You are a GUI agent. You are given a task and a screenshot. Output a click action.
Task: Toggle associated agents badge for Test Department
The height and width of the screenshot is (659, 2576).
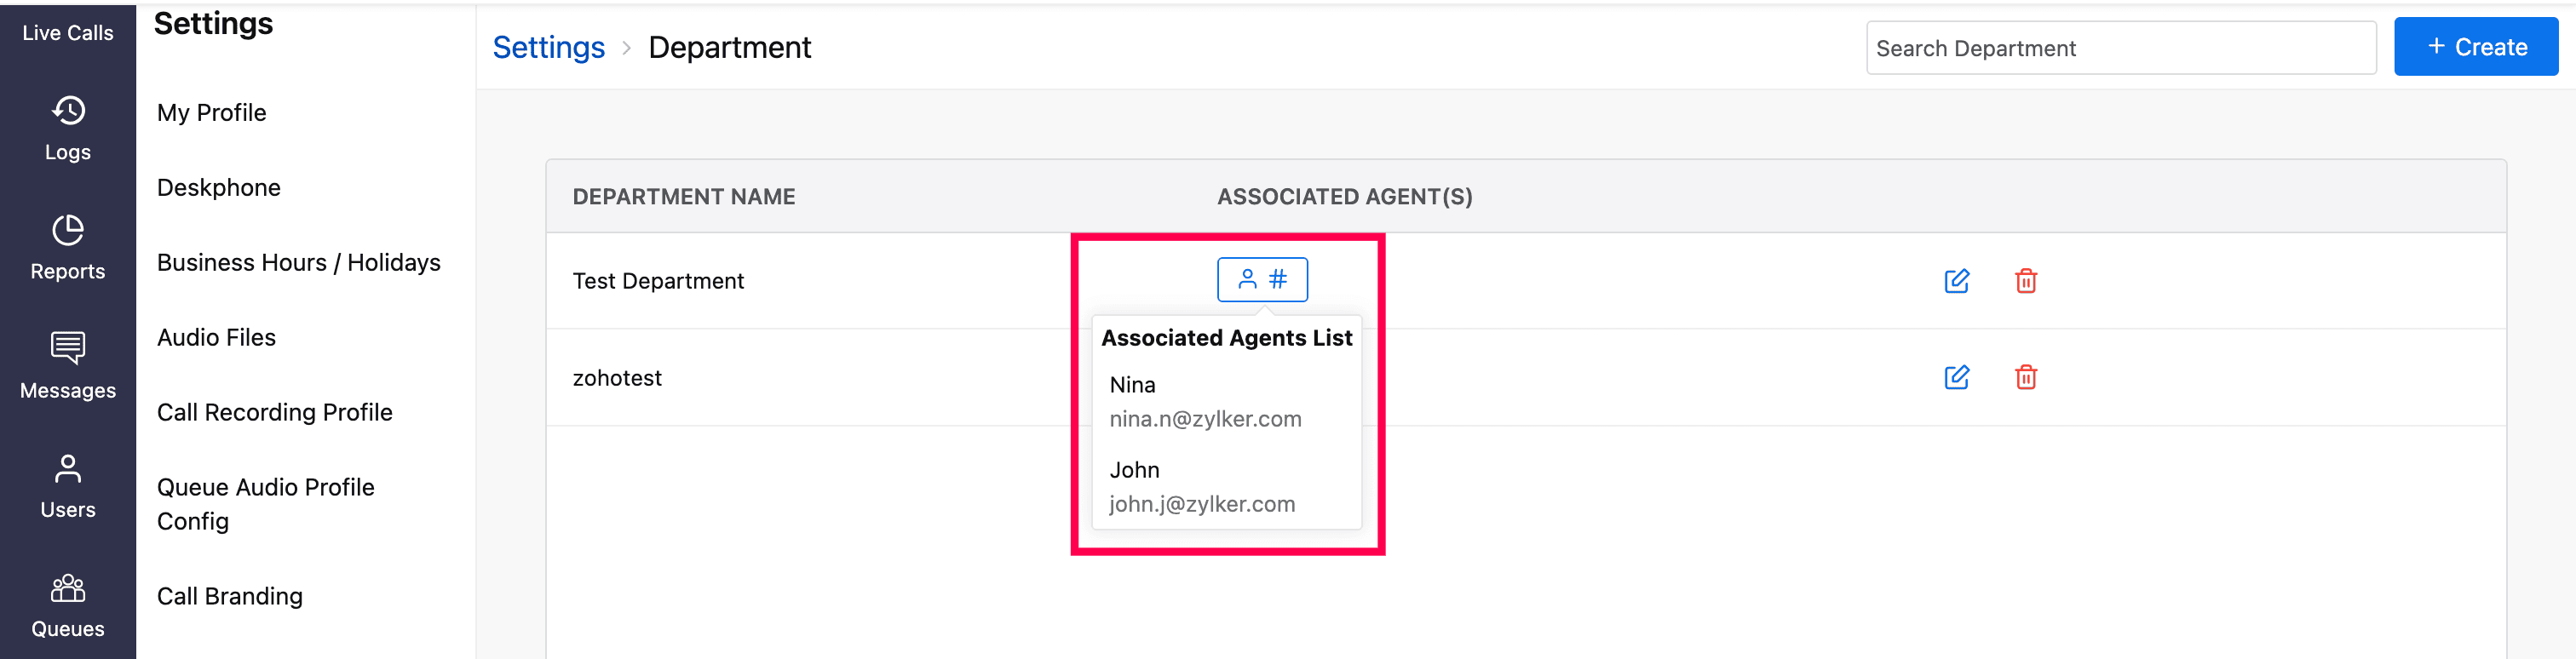pos(1261,279)
